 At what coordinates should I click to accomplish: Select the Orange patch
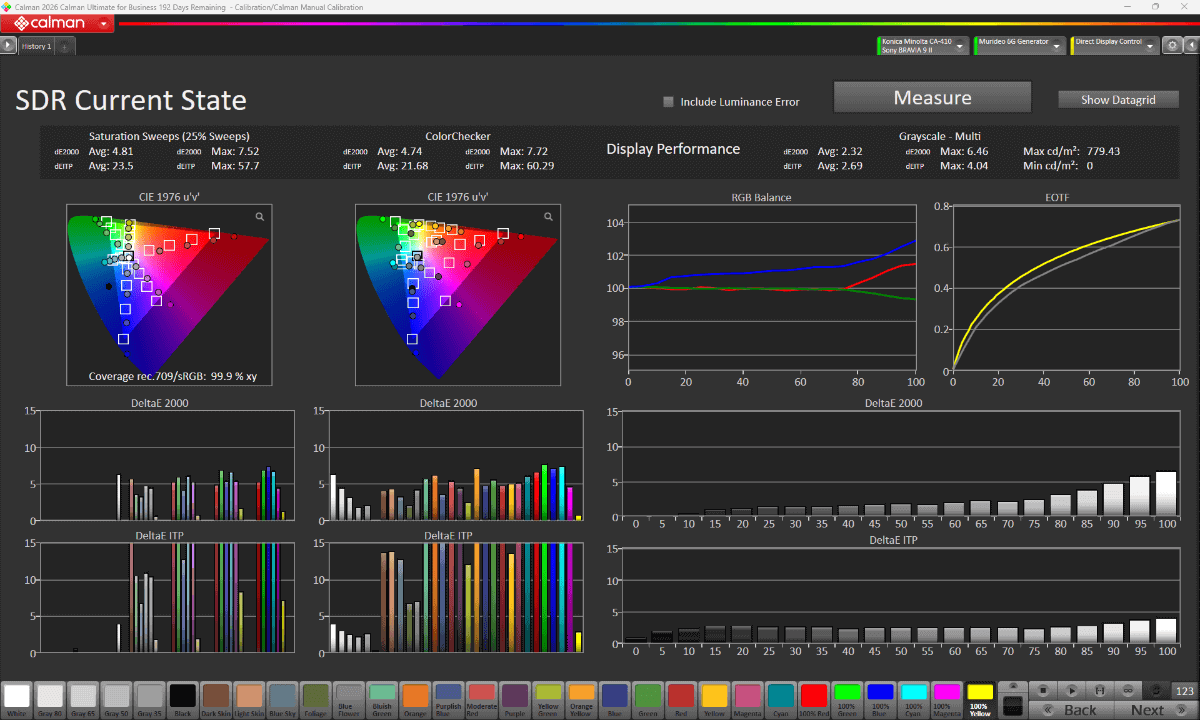click(414, 699)
